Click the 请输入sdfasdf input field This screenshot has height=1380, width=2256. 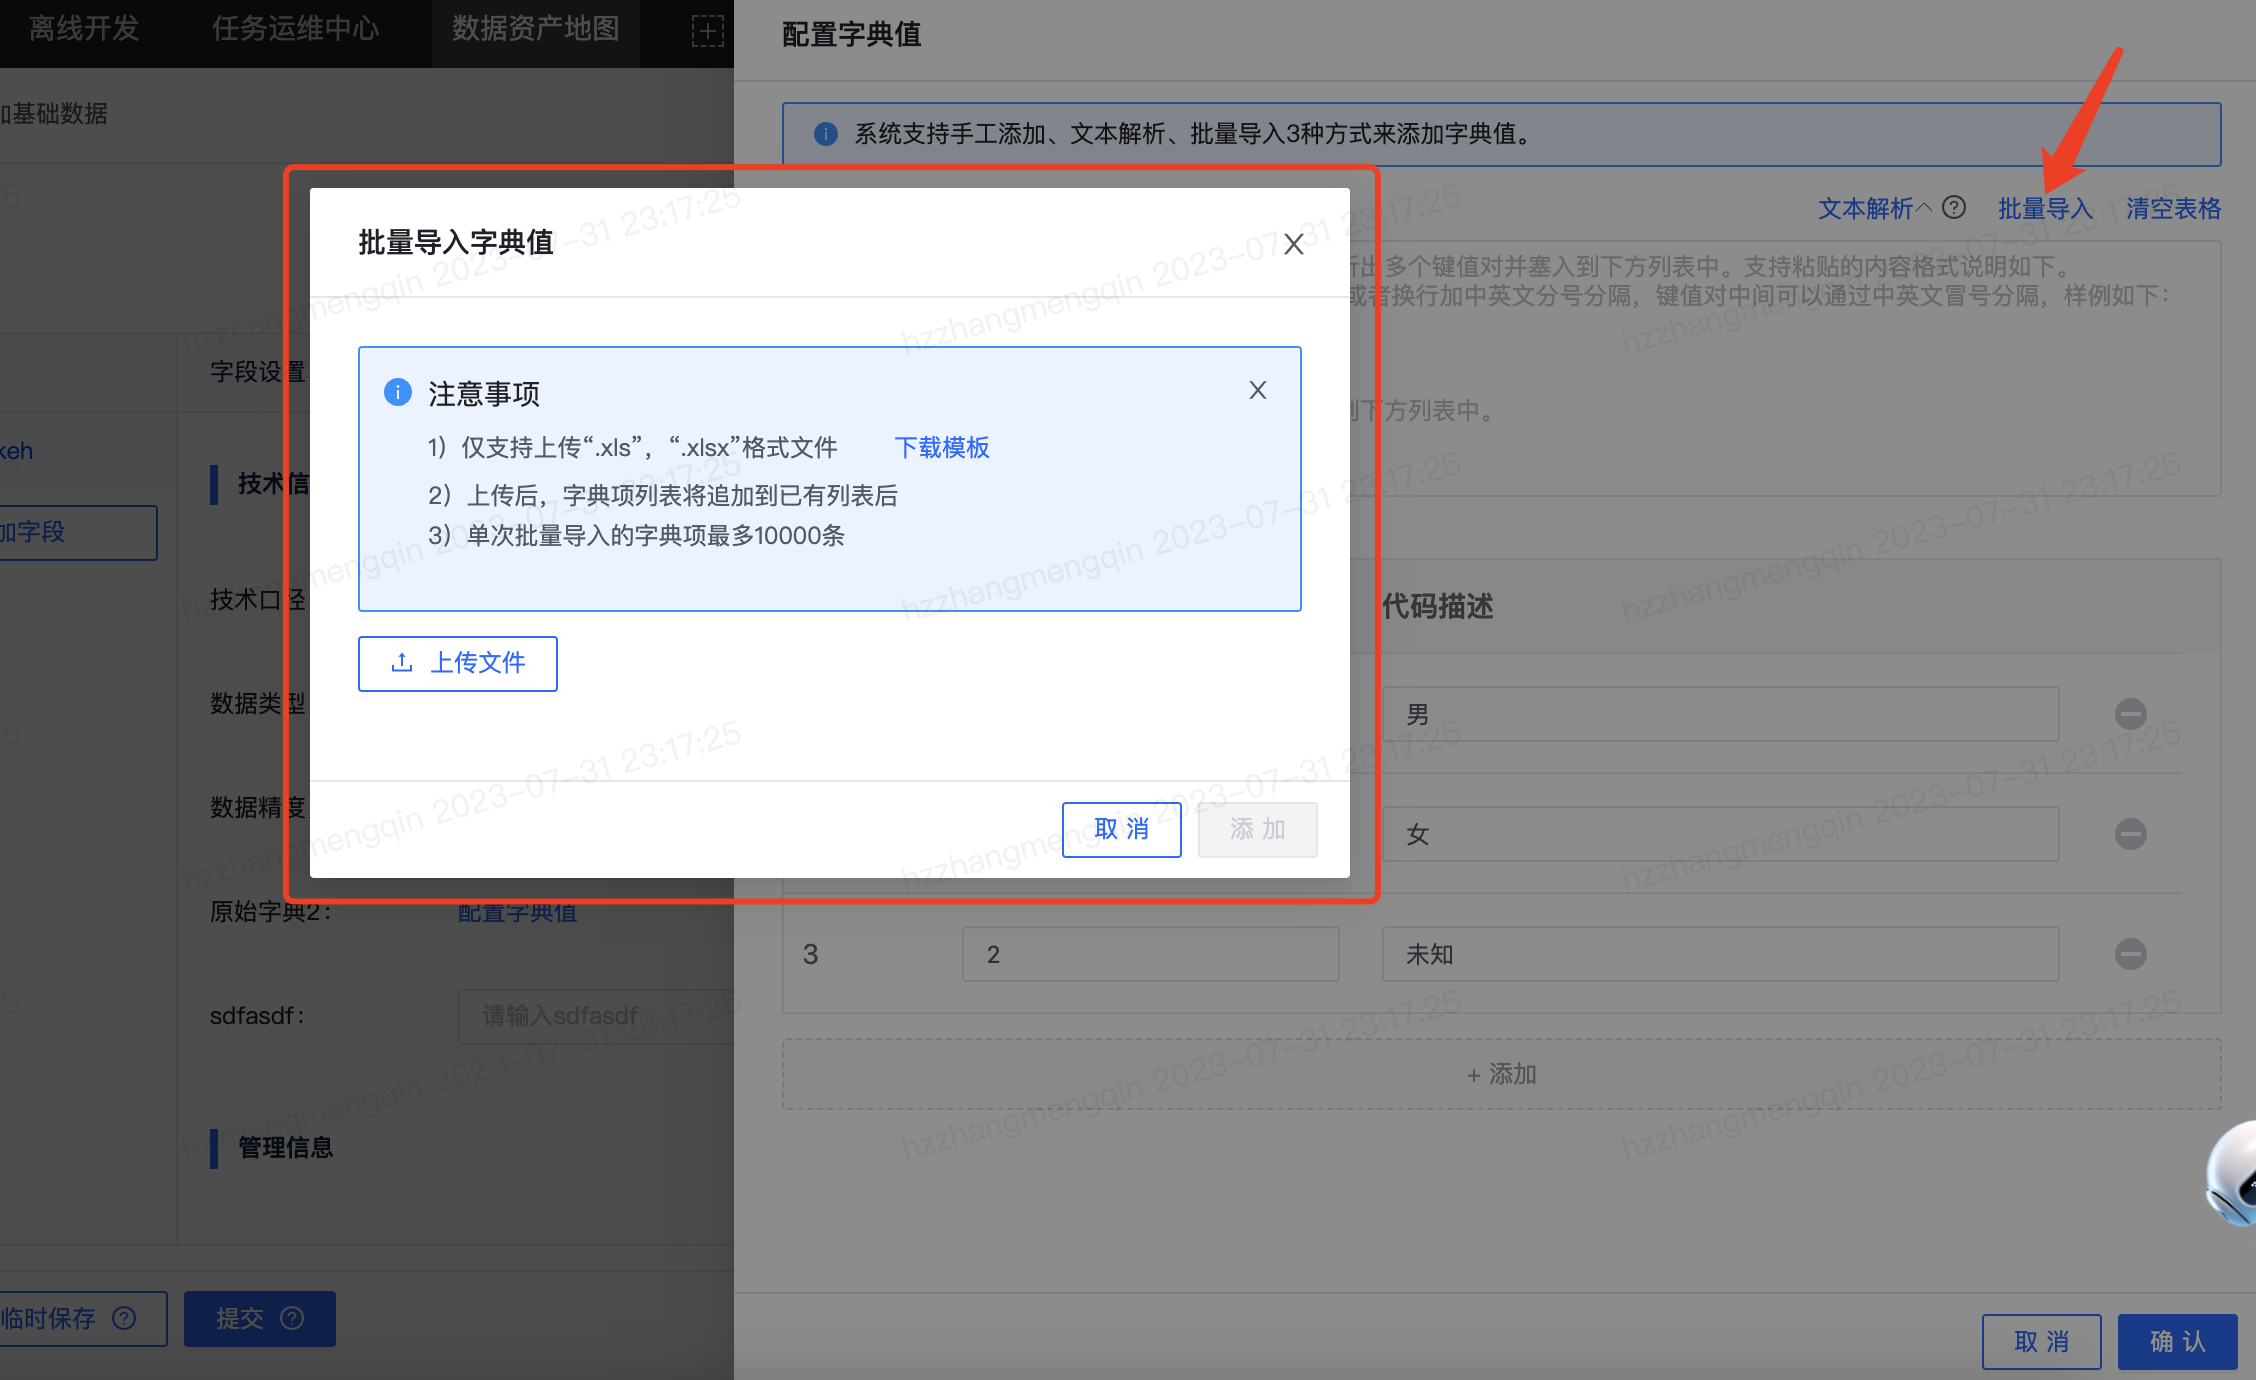pyautogui.click(x=600, y=1016)
